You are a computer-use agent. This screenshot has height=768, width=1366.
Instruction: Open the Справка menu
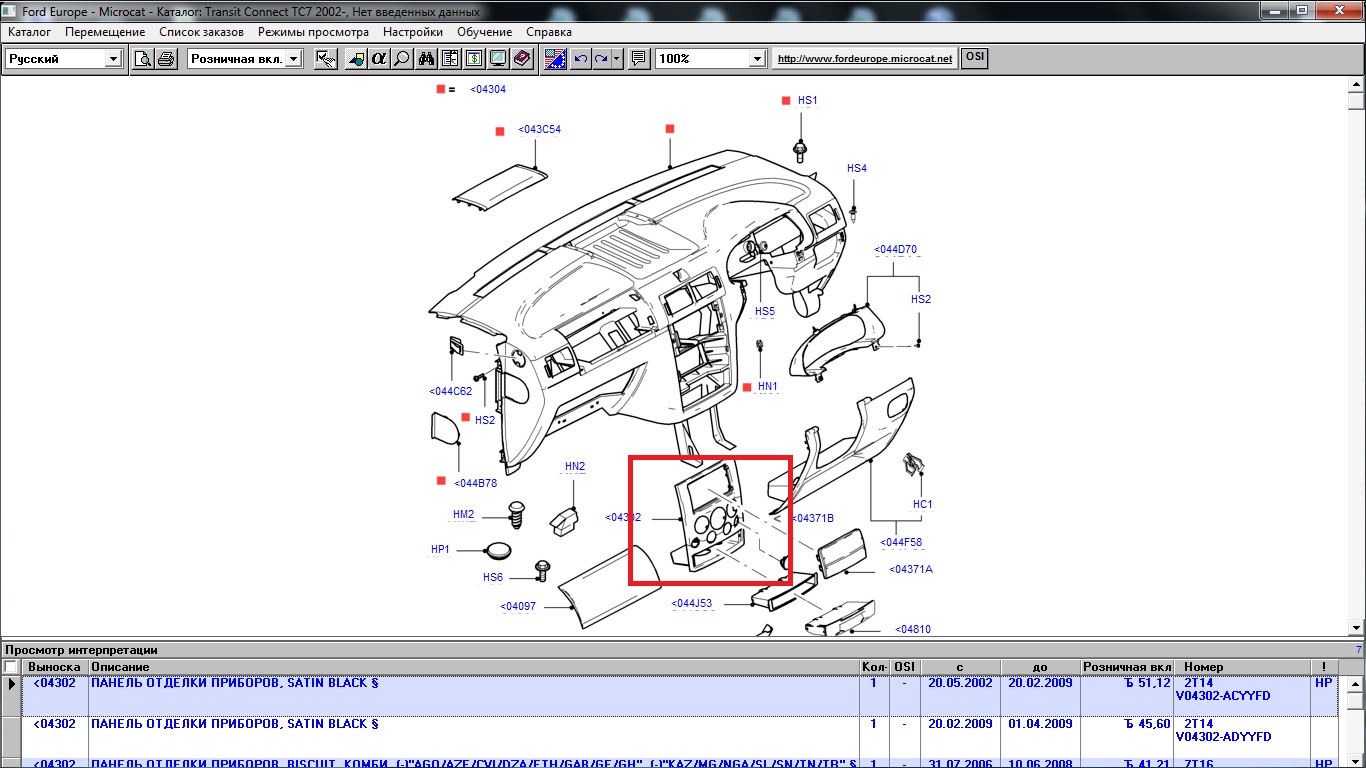(x=549, y=32)
